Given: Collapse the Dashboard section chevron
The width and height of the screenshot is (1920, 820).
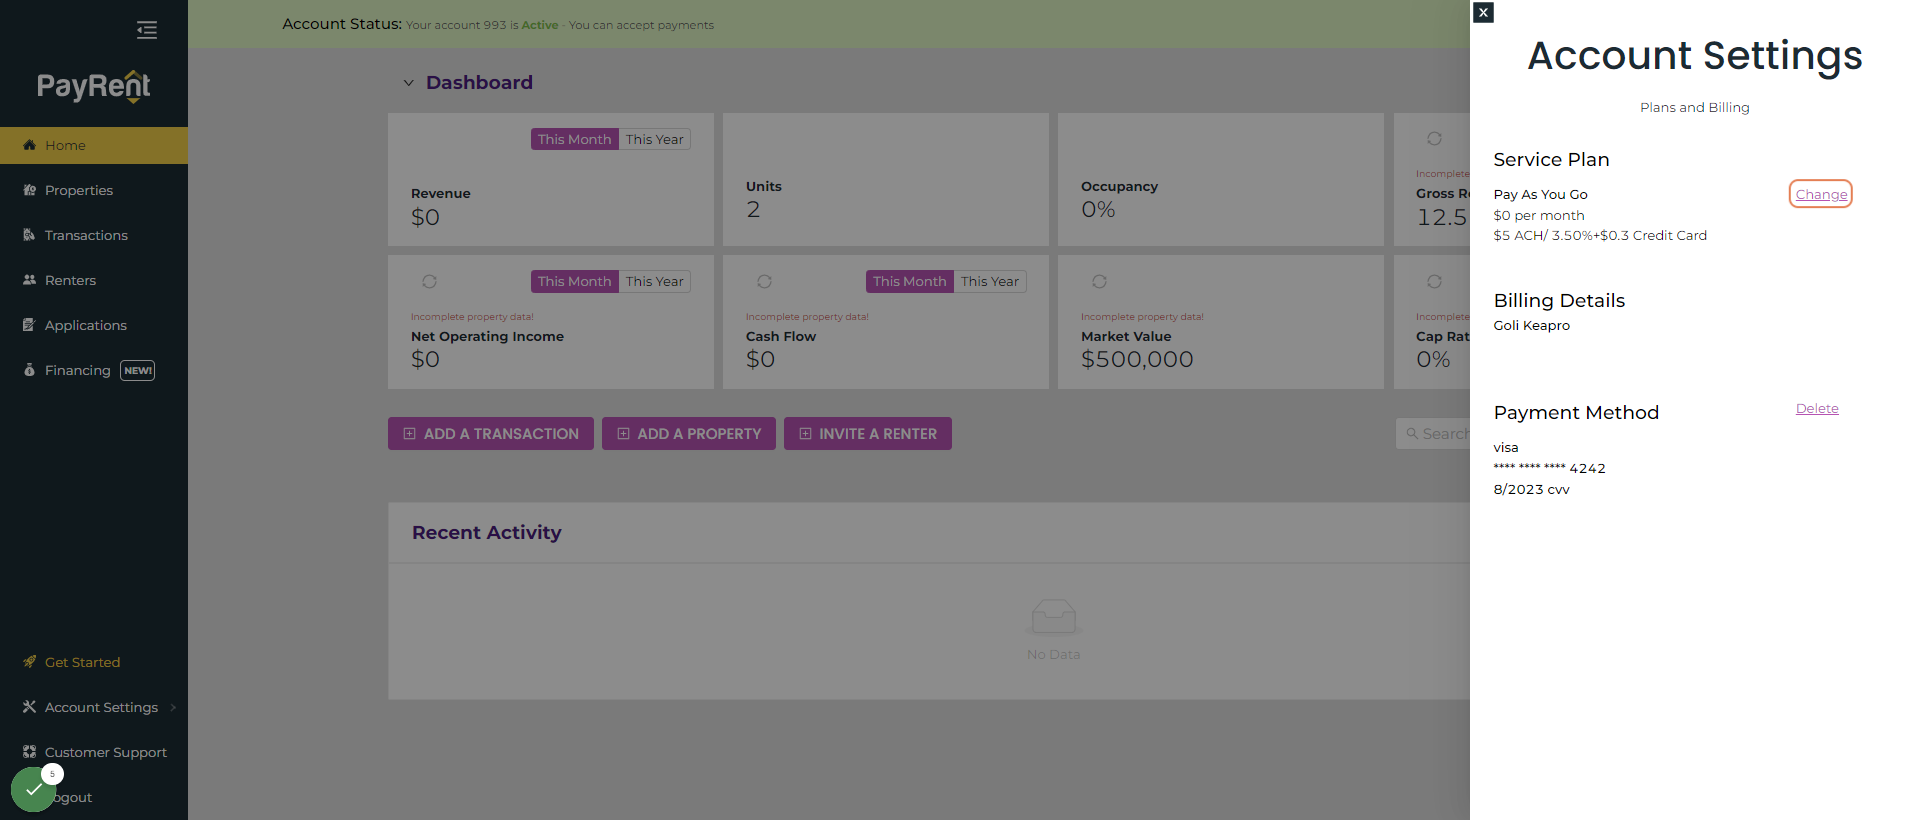Looking at the screenshot, I should coord(408,83).
